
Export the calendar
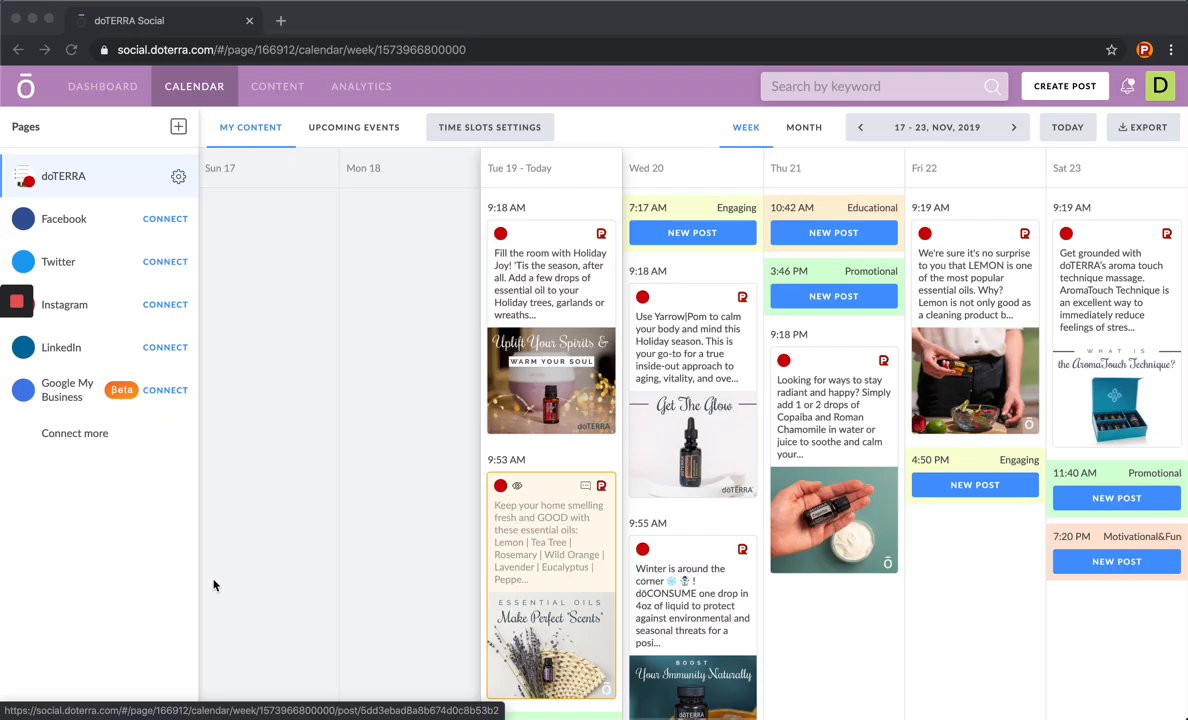point(1143,127)
